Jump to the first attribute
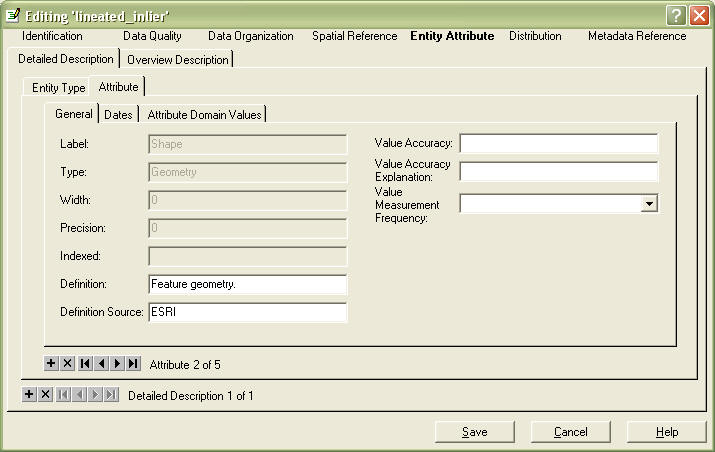The width and height of the screenshot is (715, 452). coord(85,363)
